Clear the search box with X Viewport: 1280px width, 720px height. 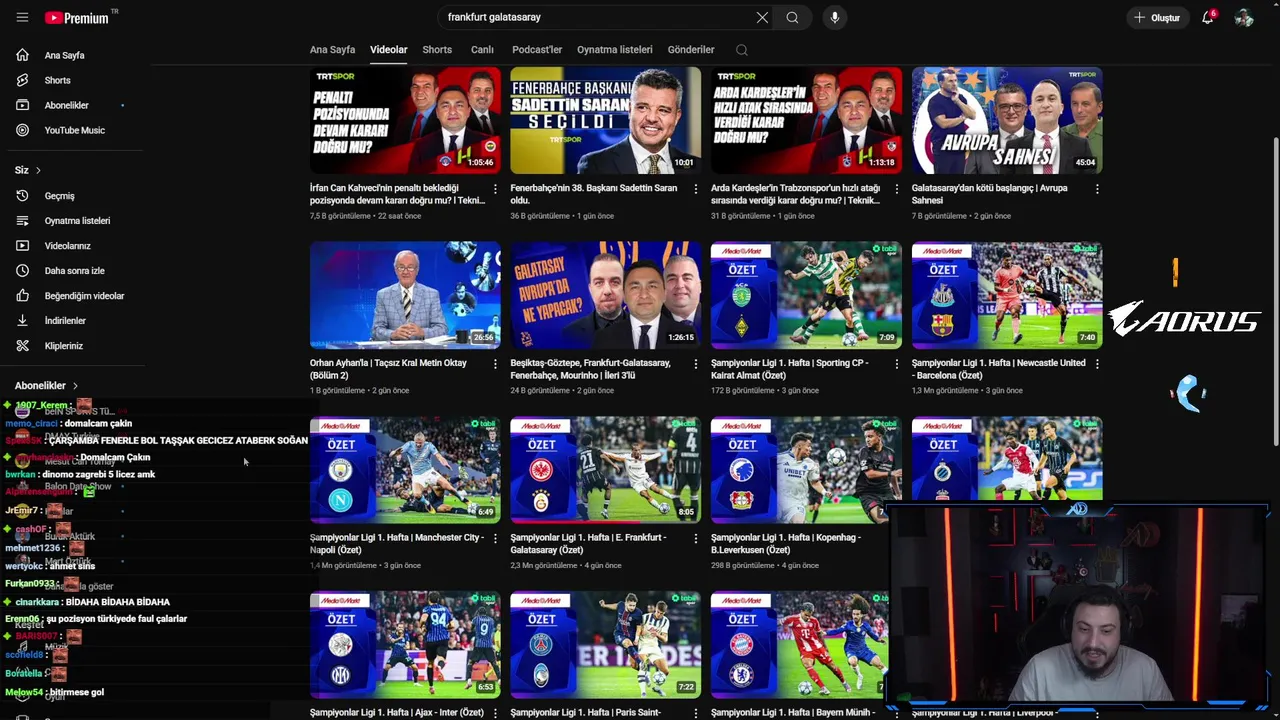click(762, 17)
